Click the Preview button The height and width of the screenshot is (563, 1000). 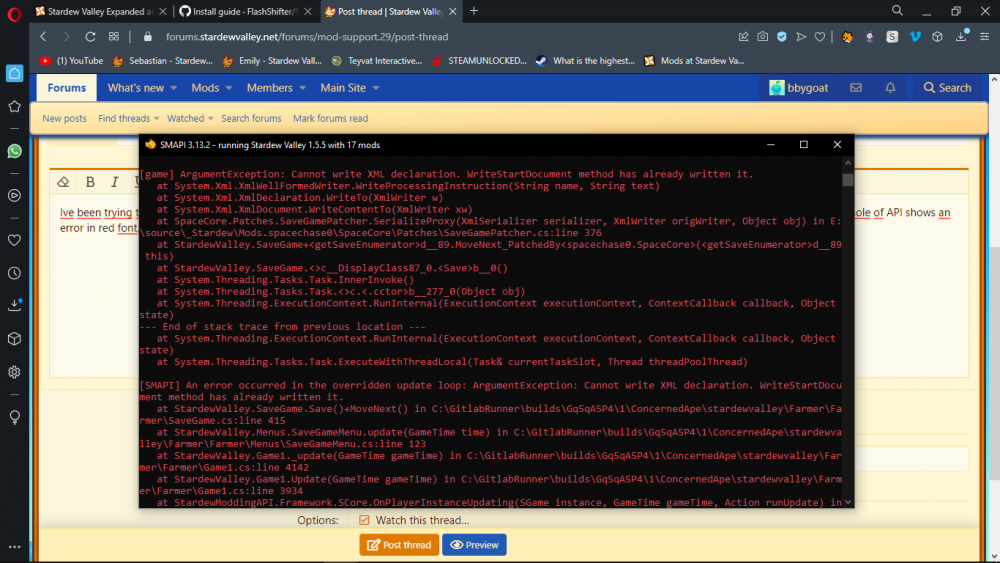click(474, 545)
